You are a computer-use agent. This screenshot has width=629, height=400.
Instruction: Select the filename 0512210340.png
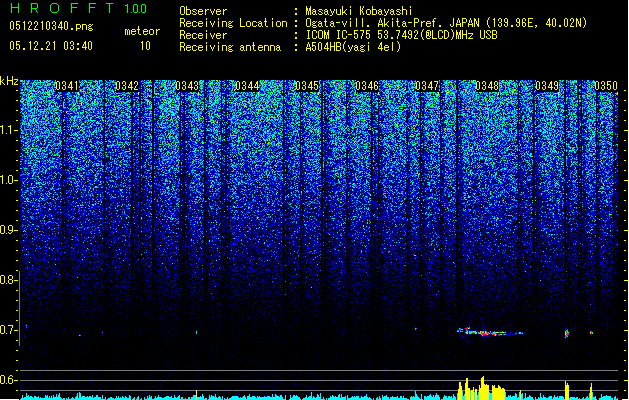coord(51,27)
